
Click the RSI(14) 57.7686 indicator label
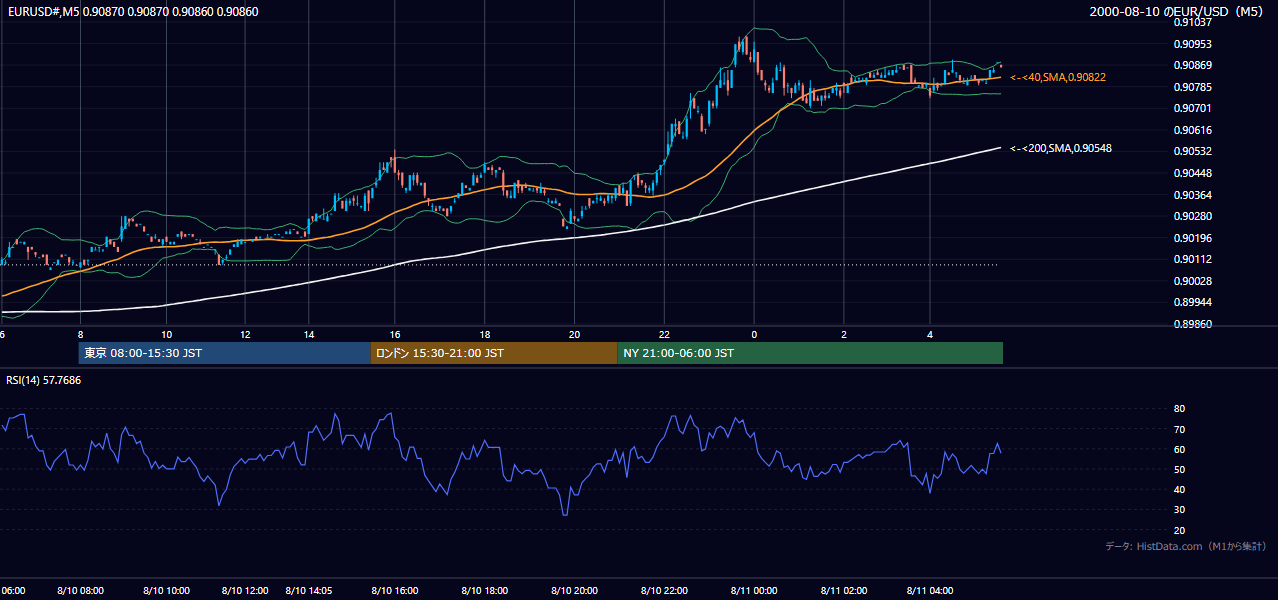tap(44, 380)
